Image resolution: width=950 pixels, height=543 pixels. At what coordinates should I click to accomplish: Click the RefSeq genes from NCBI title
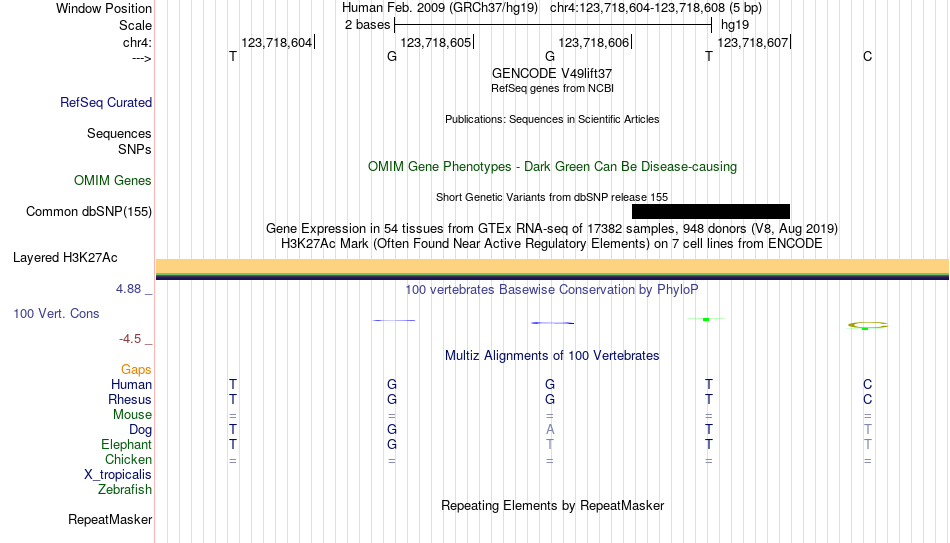click(552, 88)
